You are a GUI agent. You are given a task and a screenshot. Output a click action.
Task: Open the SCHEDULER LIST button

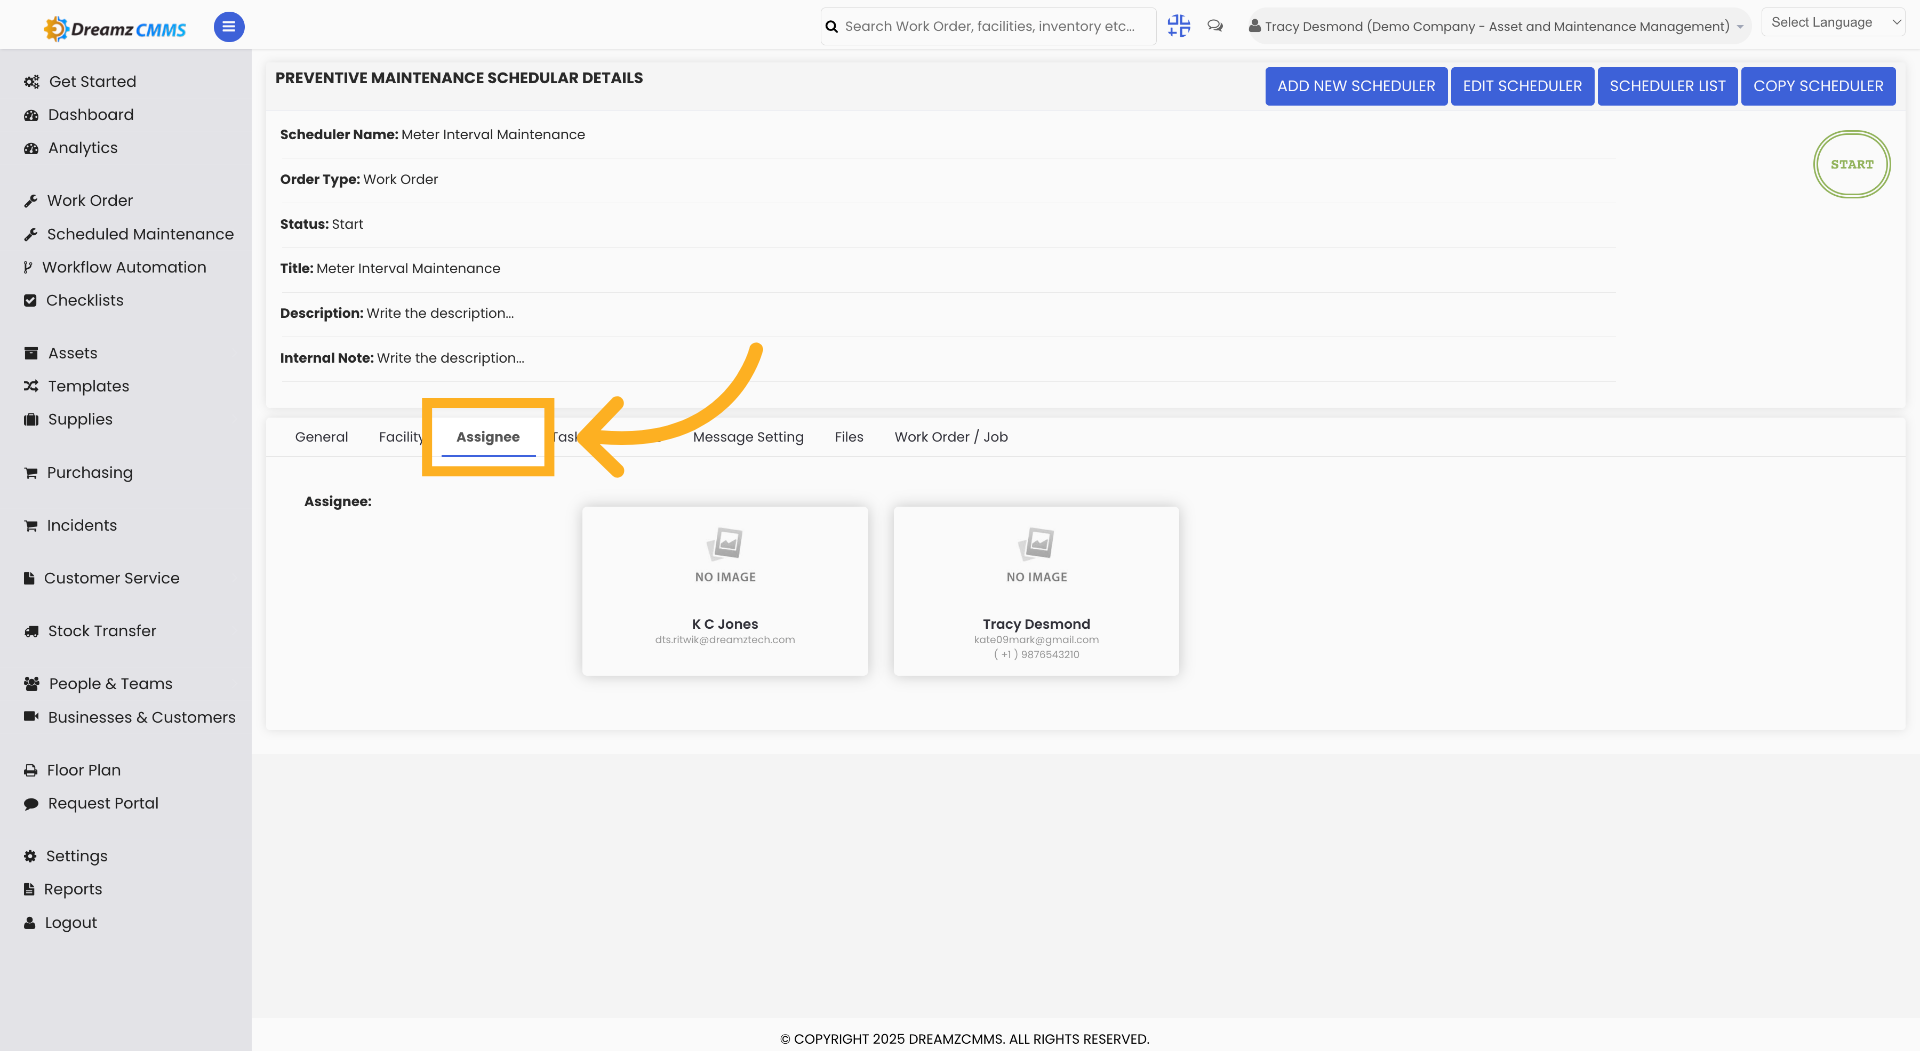coord(1667,86)
